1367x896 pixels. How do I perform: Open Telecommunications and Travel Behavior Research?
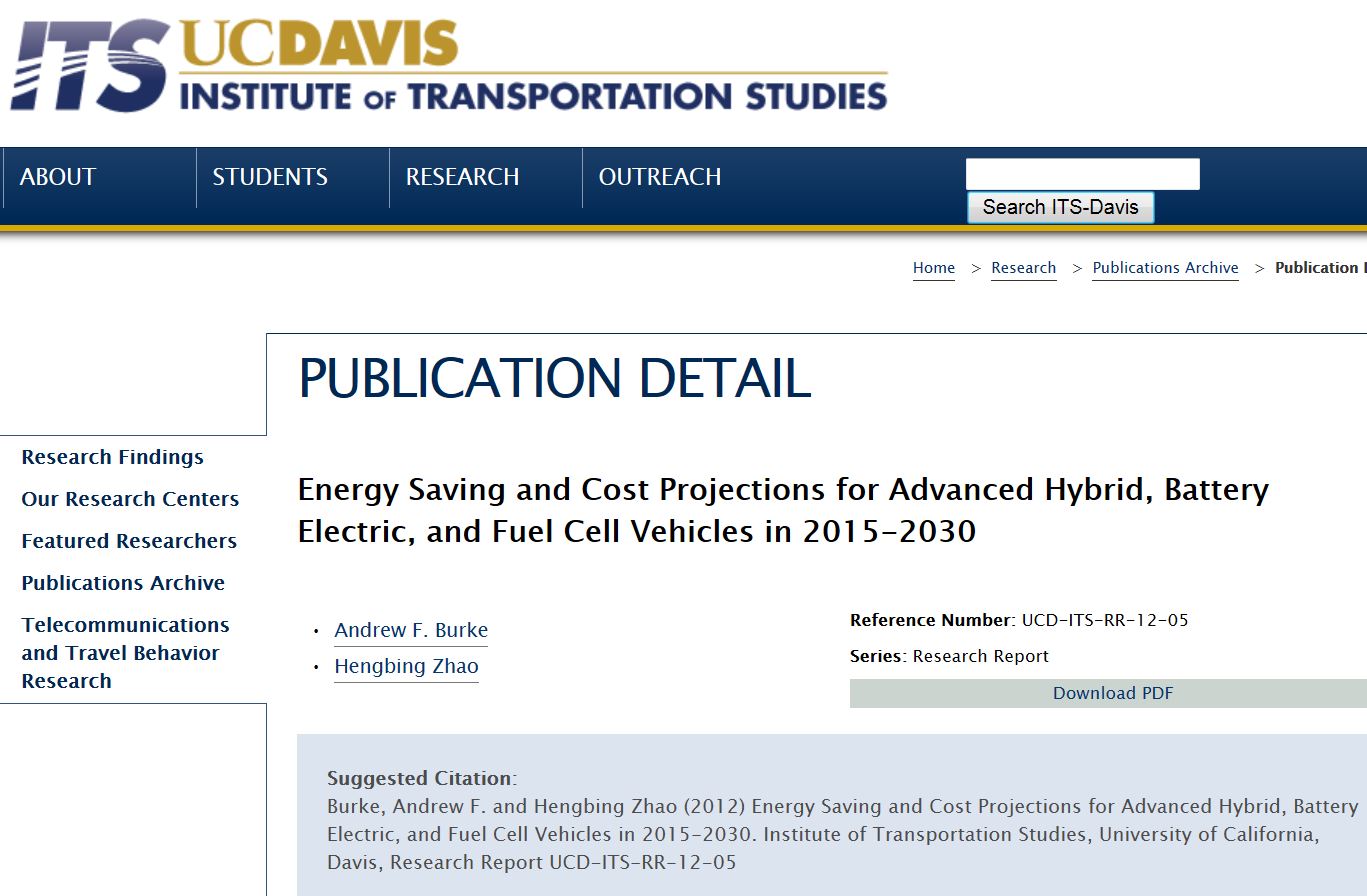125,653
